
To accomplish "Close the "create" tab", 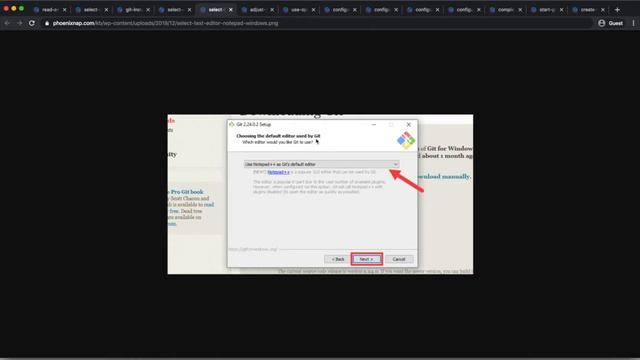I will 603,10.
